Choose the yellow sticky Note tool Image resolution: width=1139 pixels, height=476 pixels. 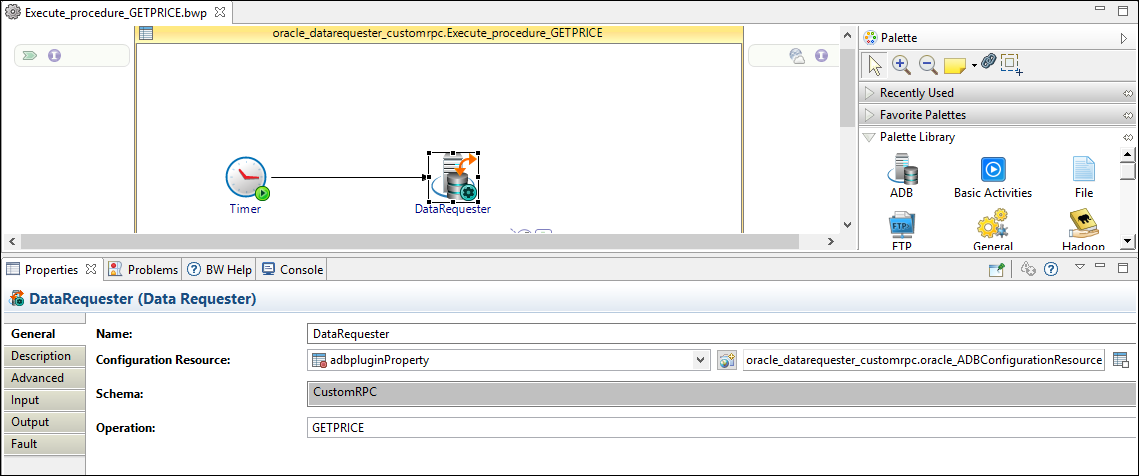pos(954,66)
